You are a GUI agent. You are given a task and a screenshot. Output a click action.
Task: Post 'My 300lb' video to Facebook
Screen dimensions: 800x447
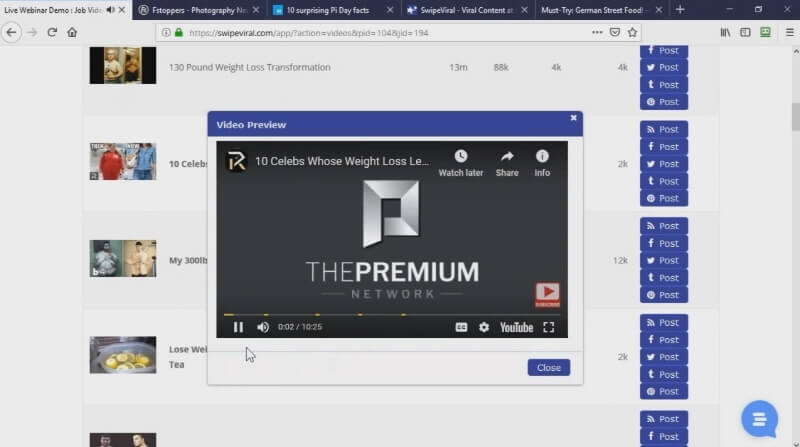[x=663, y=243]
